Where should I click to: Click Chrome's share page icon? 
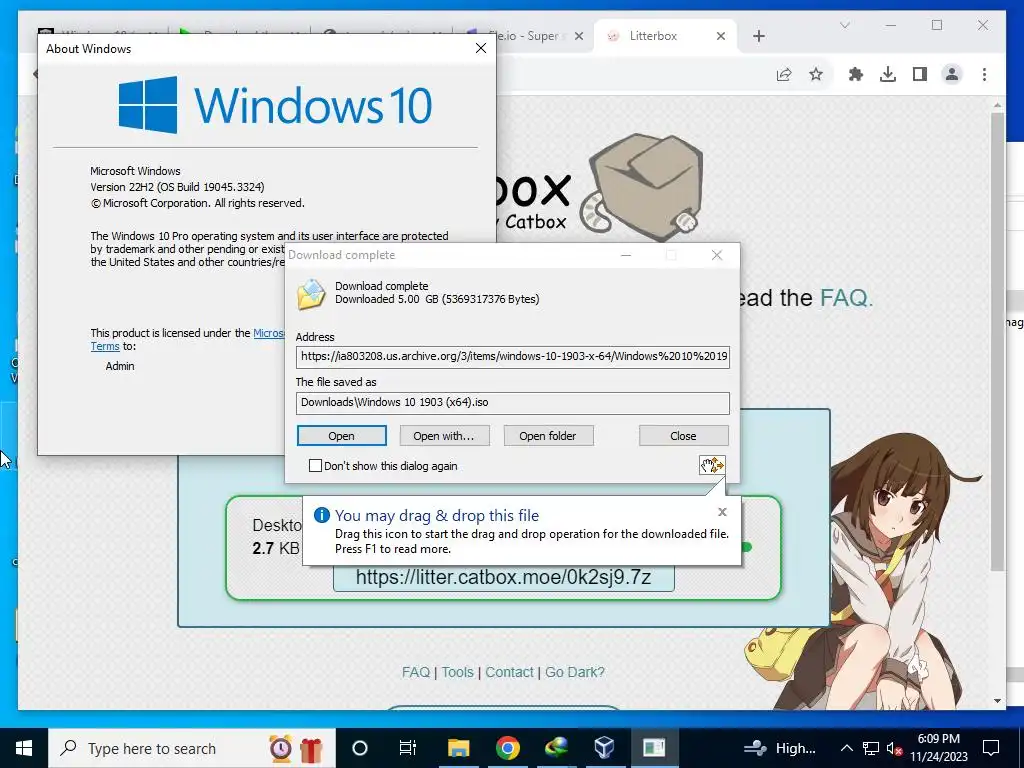click(784, 74)
